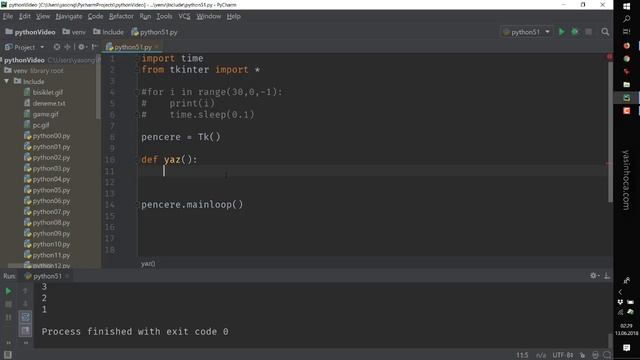Toggle scroll-to-end in the Run console

pyautogui.click(x=25, y=330)
